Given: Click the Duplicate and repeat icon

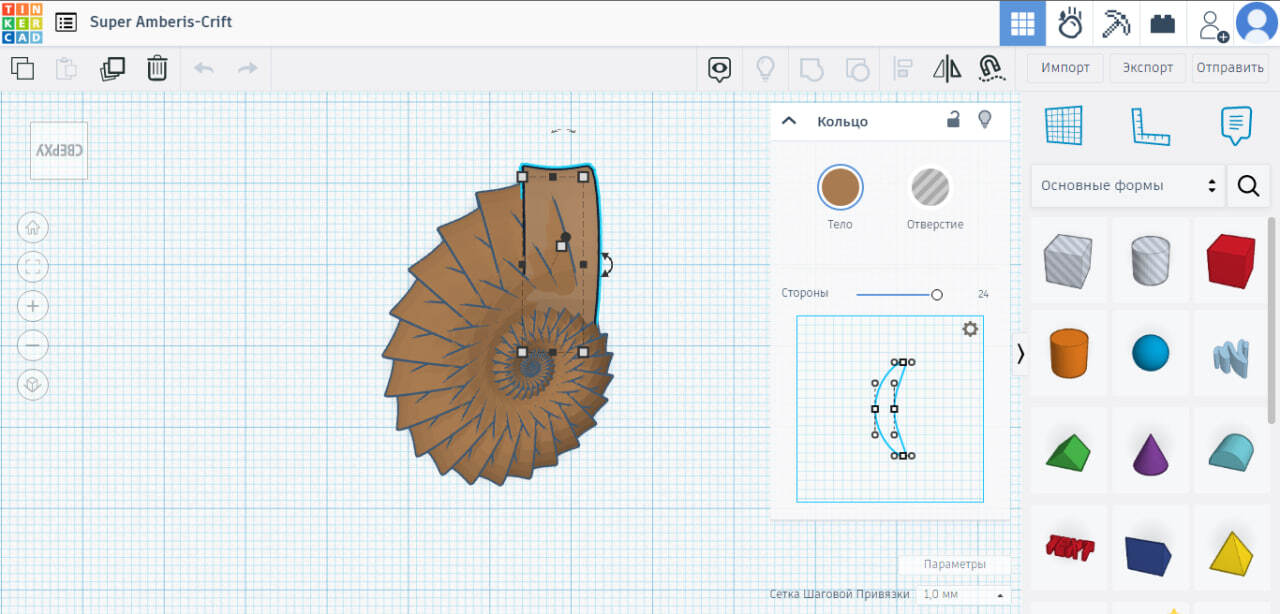Looking at the screenshot, I should pyautogui.click(x=112, y=68).
